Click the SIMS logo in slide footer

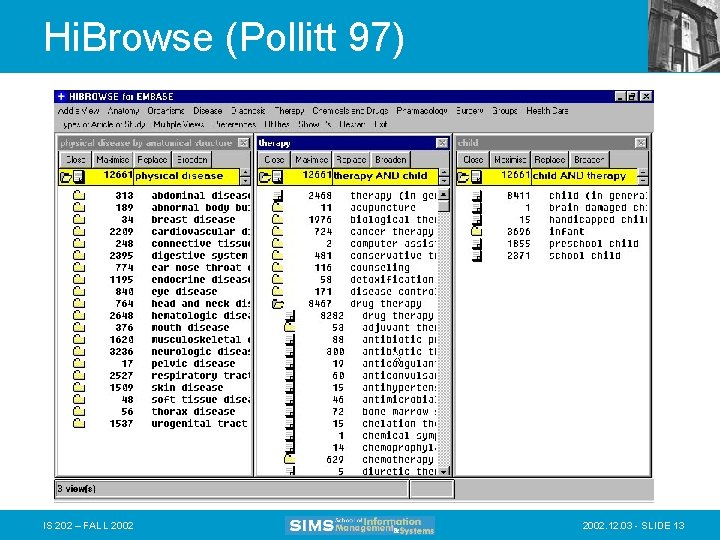pyautogui.click(x=360, y=525)
